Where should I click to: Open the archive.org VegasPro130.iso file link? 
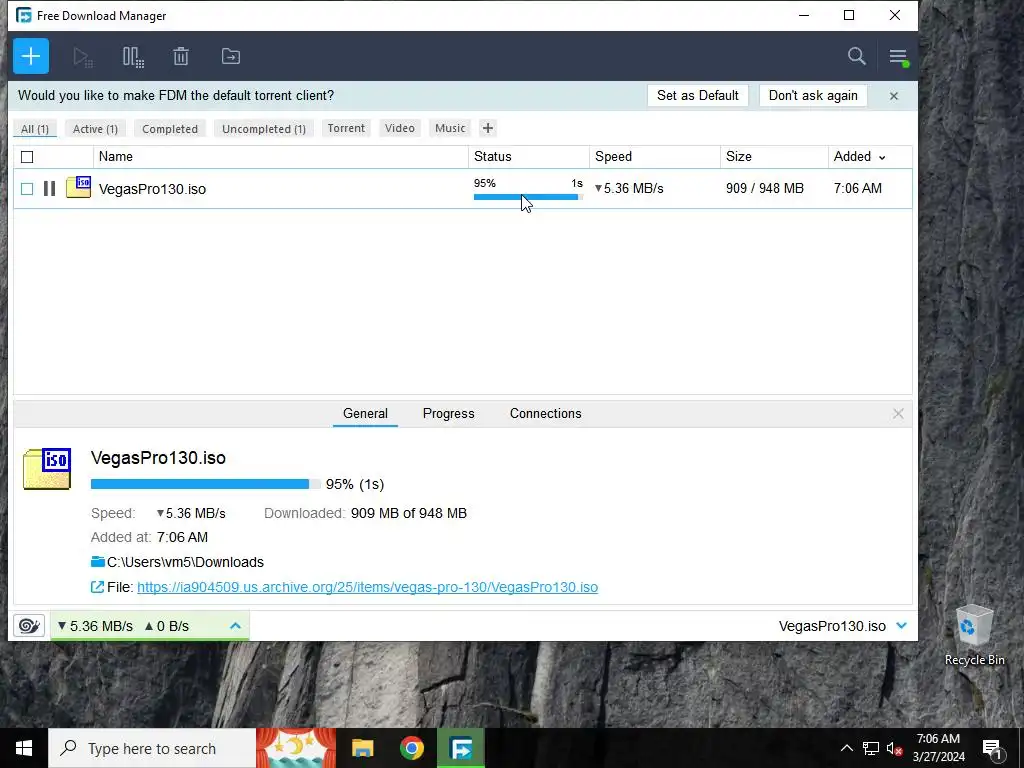368,587
